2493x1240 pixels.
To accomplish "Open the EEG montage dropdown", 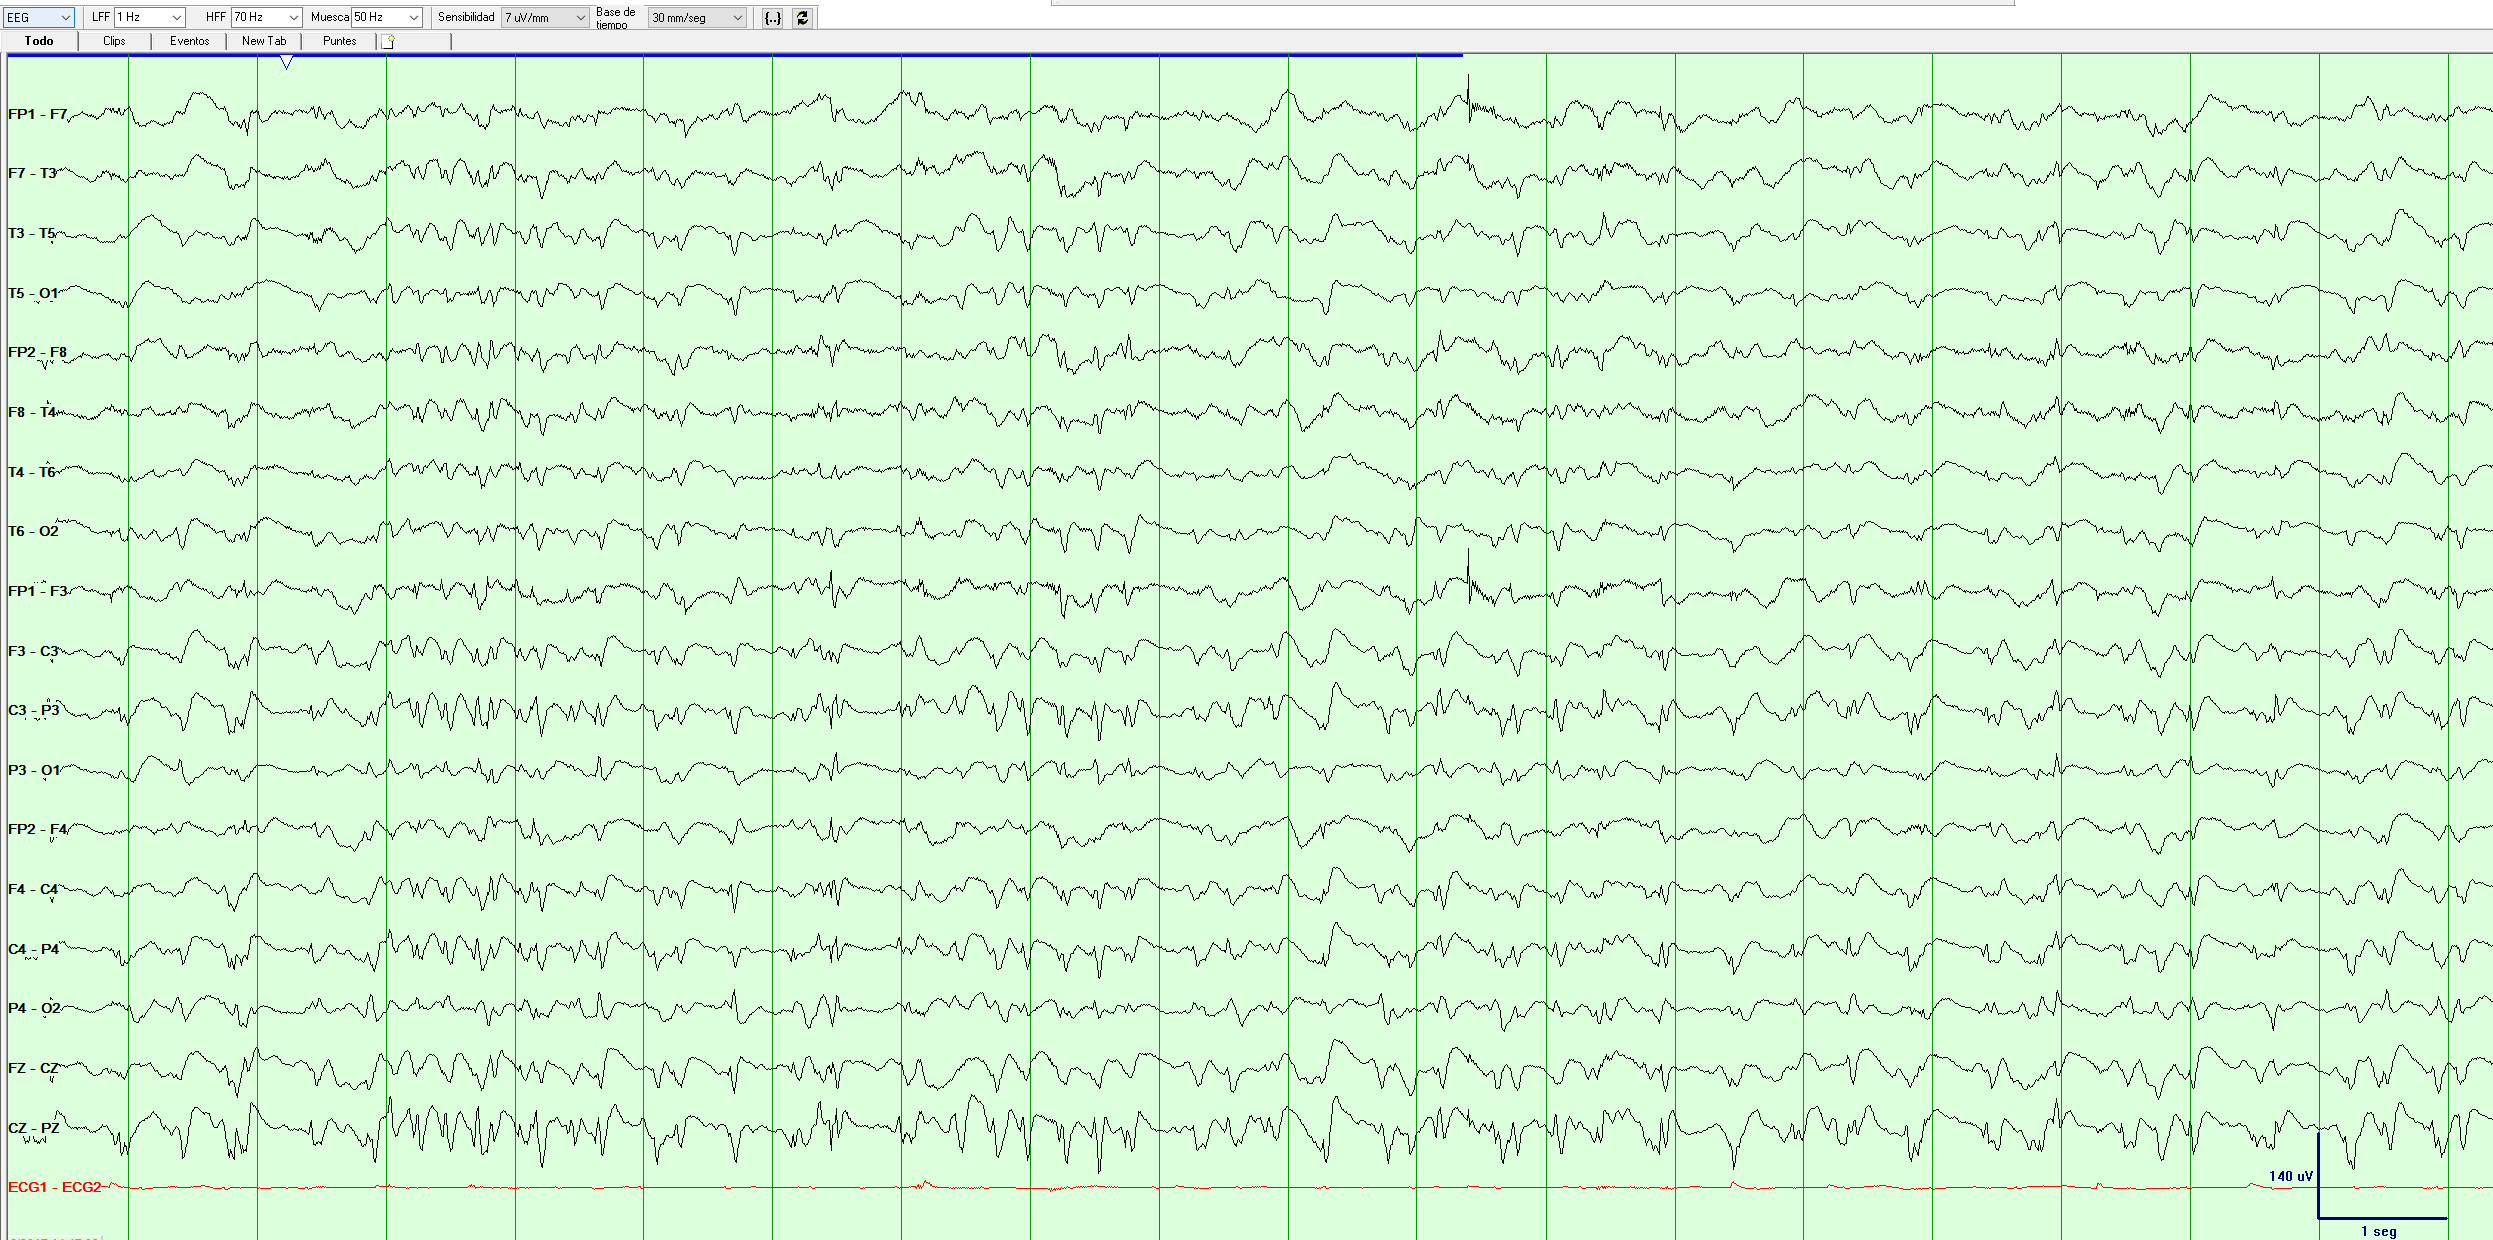I will [x=39, y=17].
